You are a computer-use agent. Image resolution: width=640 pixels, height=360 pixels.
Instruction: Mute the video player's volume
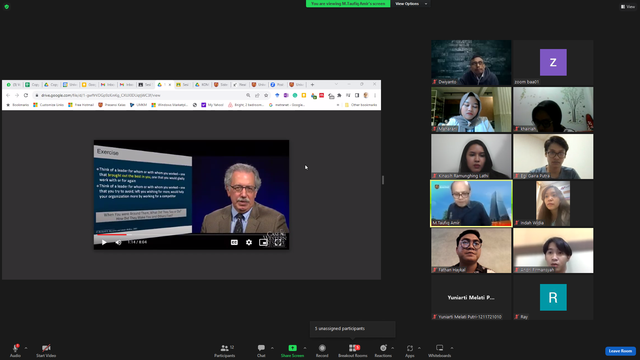(x=118, y=242)
